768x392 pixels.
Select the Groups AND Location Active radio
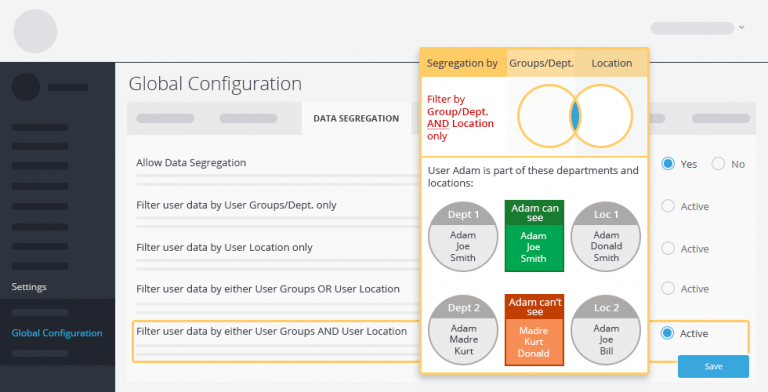click(667, 333)
